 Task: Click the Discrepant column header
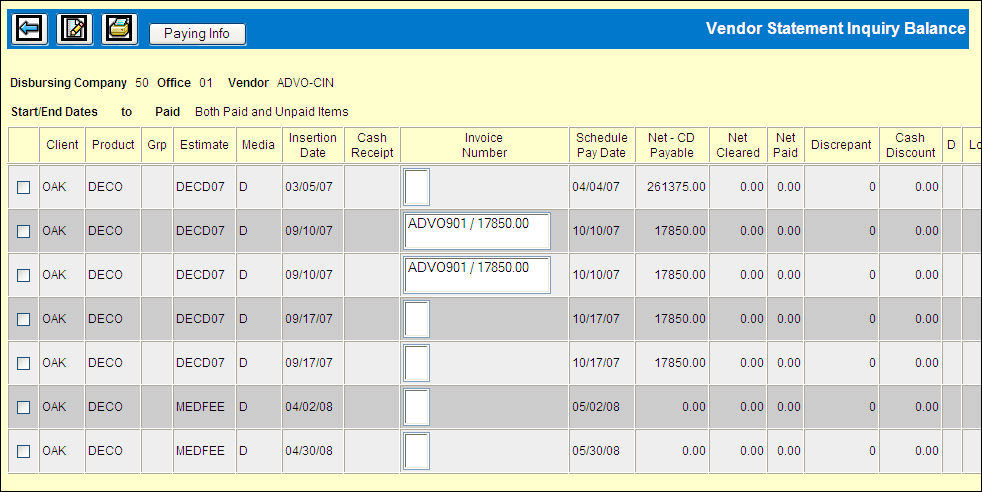click(841, 145)
